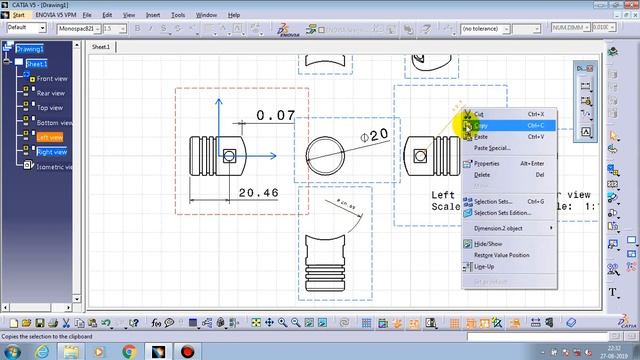Image resolution: width=640 pixels, height=360 pixels.
Task: Select Front view in specification tree
Action: coord(52,79)
